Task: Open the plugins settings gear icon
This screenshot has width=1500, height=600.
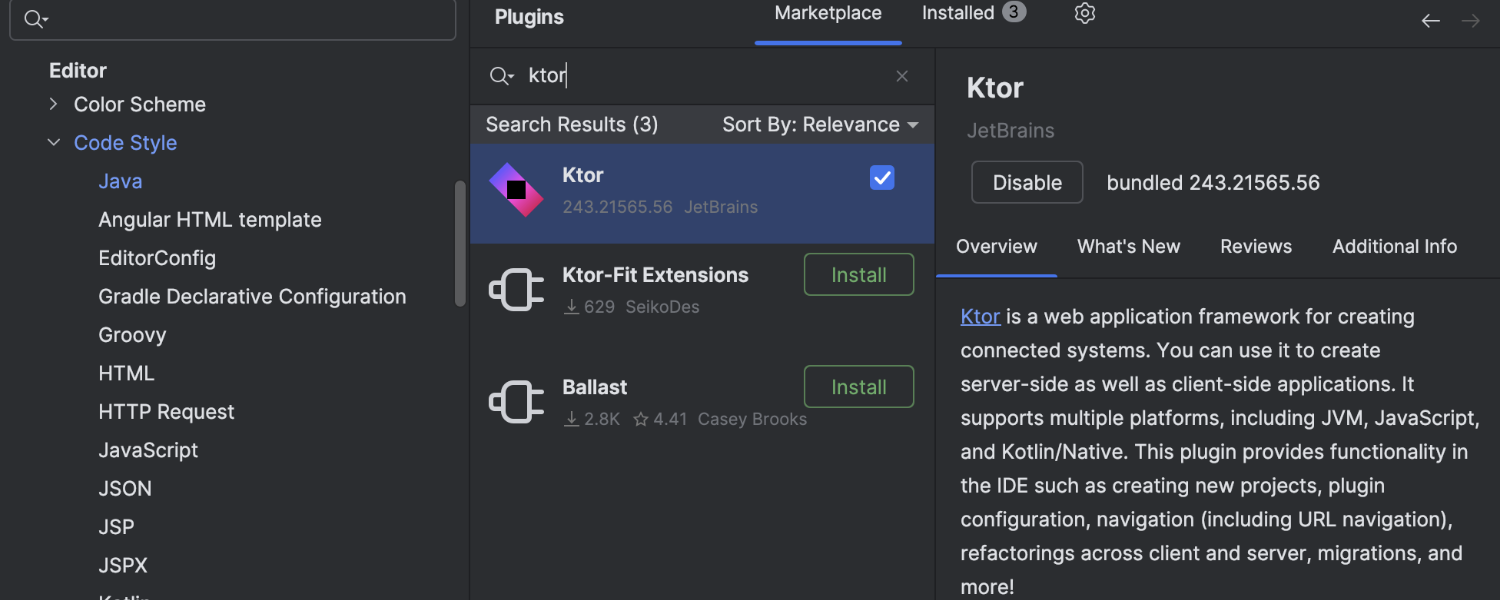Action: tap(1085, 13)
